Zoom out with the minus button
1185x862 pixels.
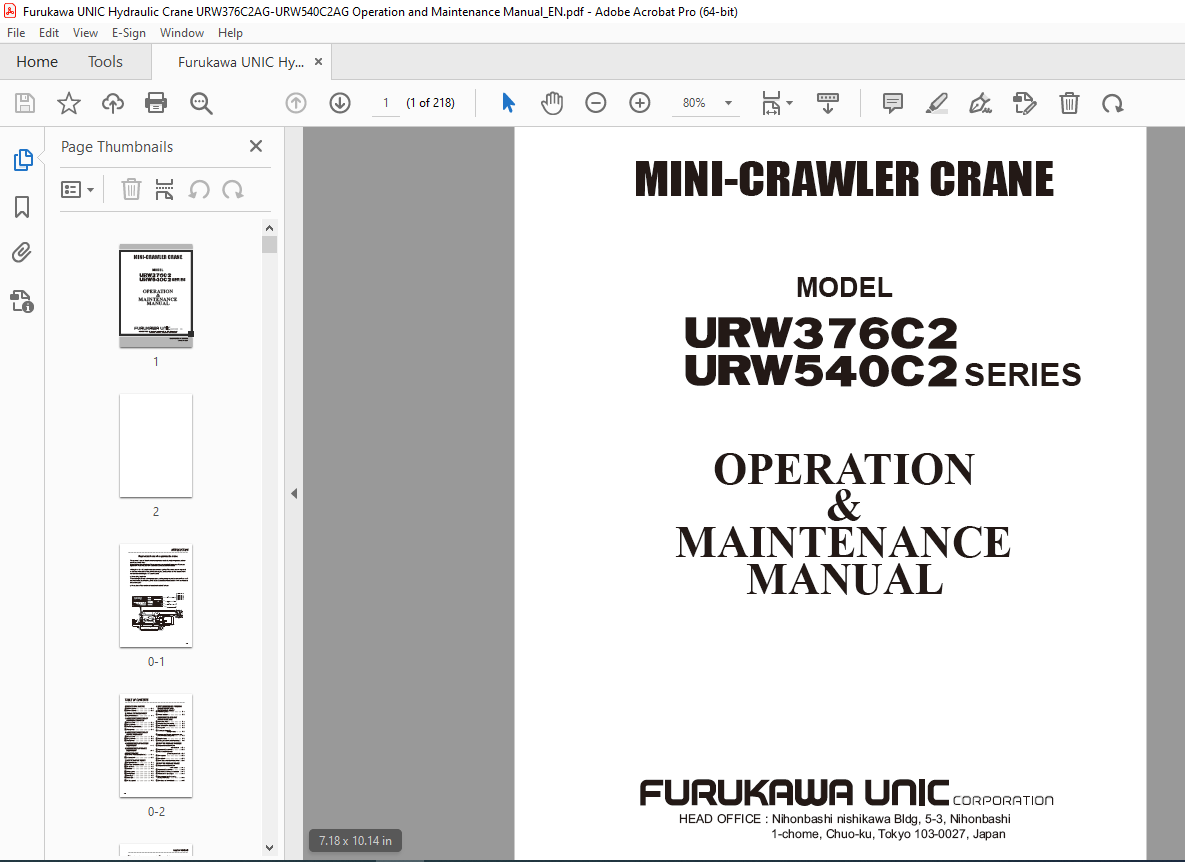pyautogui.click(x=596, y=103)
